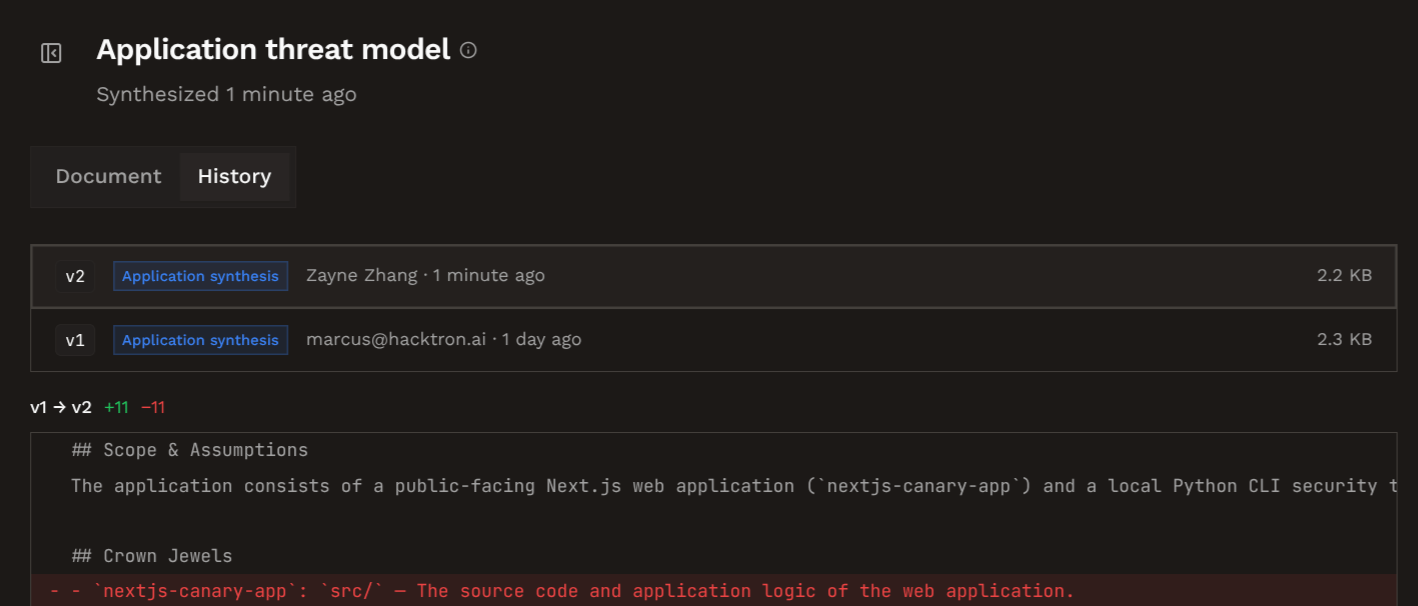Select the v1 version badge
This screenshot has width=1418, height=606.
[x=75, y=340]
